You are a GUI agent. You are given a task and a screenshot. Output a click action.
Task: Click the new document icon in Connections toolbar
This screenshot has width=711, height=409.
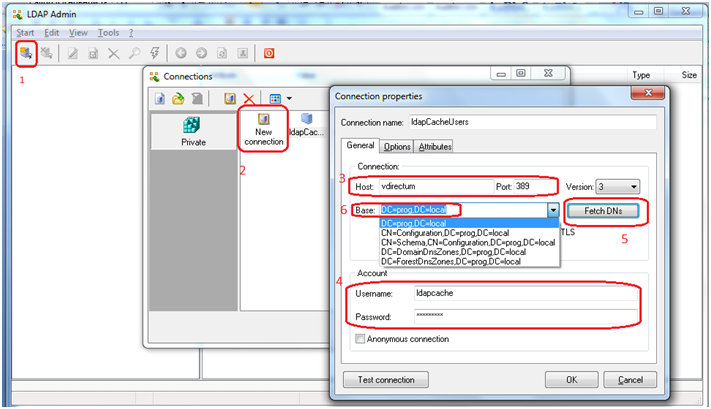[x=160, y=98]
